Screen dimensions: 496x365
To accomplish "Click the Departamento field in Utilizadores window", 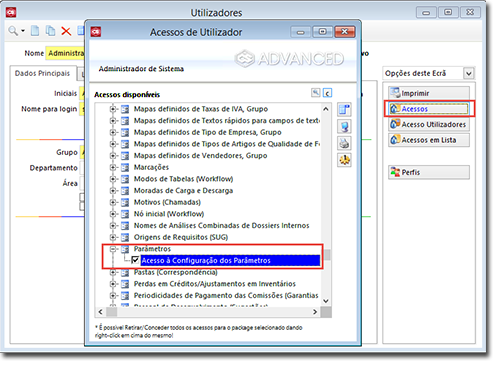I will coord(82,168).
